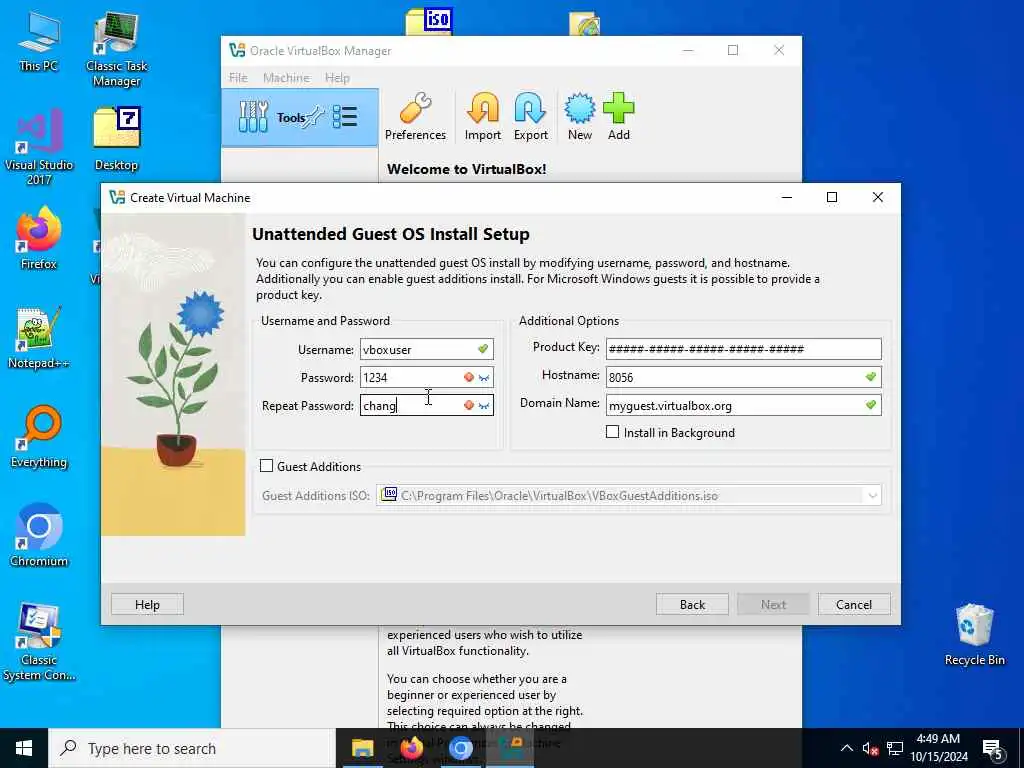Open Notepad++ desktop shortcut
1024x768 pixels.
(x=39, y=338)
